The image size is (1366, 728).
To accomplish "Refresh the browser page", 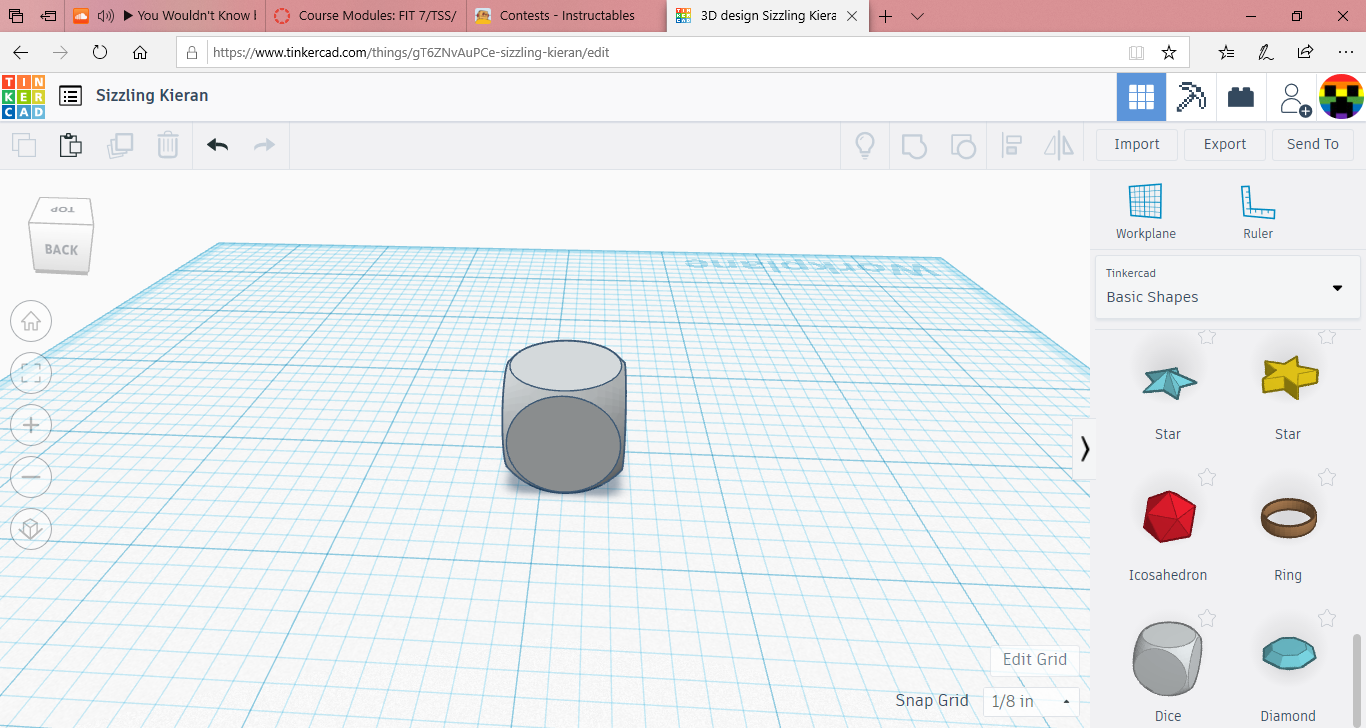I will (x=100, y=52).
